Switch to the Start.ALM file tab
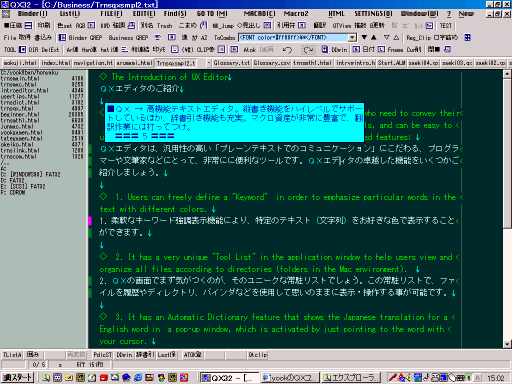The height and width of the screenshot is (384, 512). pos(392,63)
